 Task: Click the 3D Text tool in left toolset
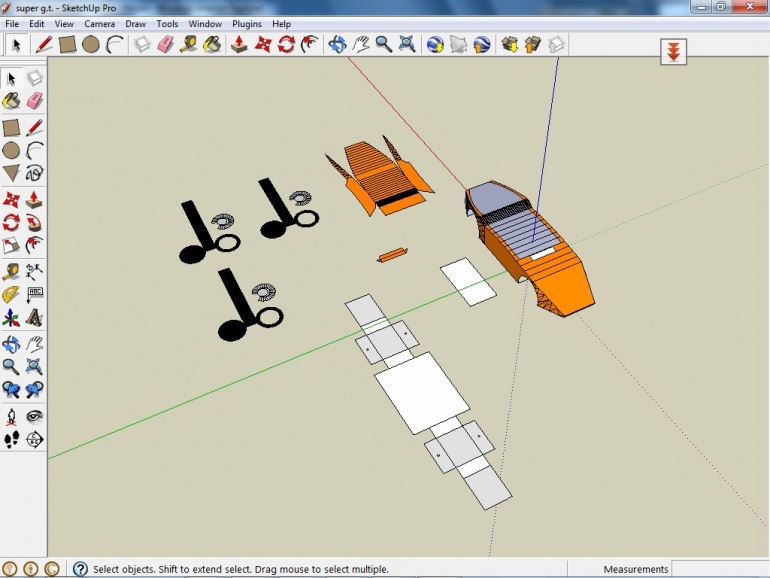tap(34, 317)
